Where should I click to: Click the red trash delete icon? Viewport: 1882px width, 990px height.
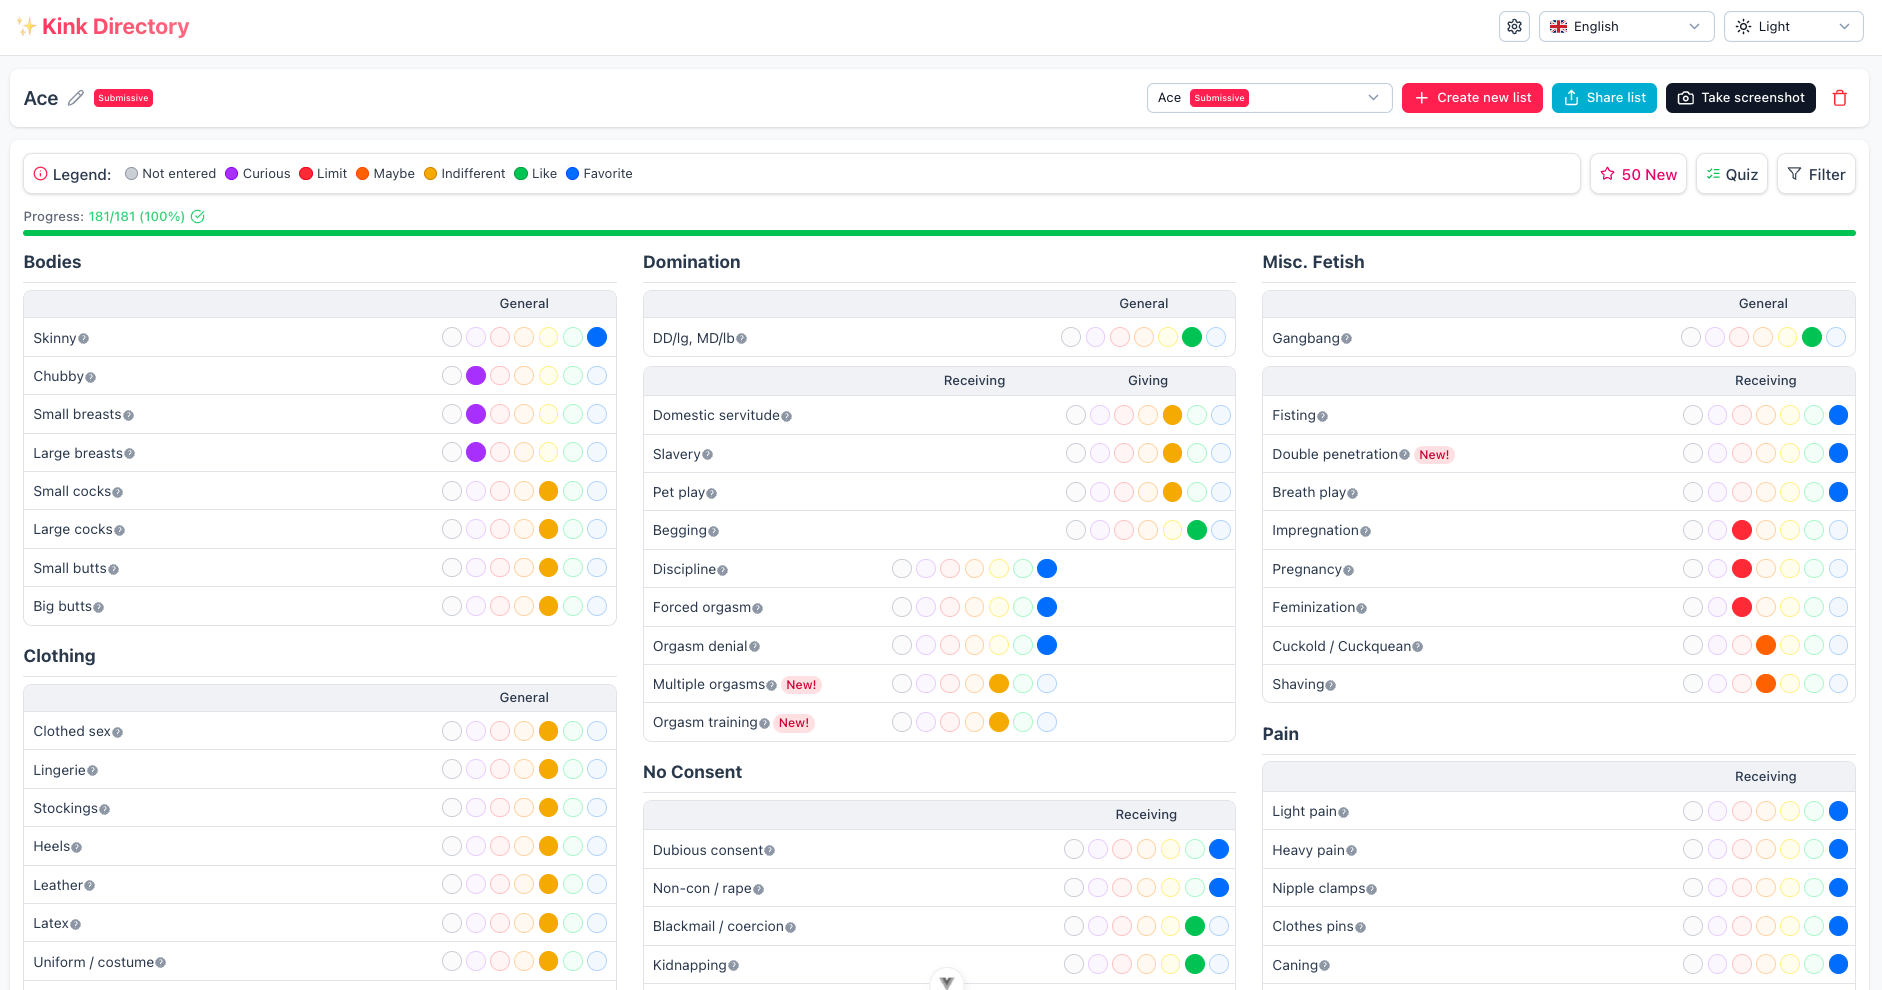pos(1839,98)
